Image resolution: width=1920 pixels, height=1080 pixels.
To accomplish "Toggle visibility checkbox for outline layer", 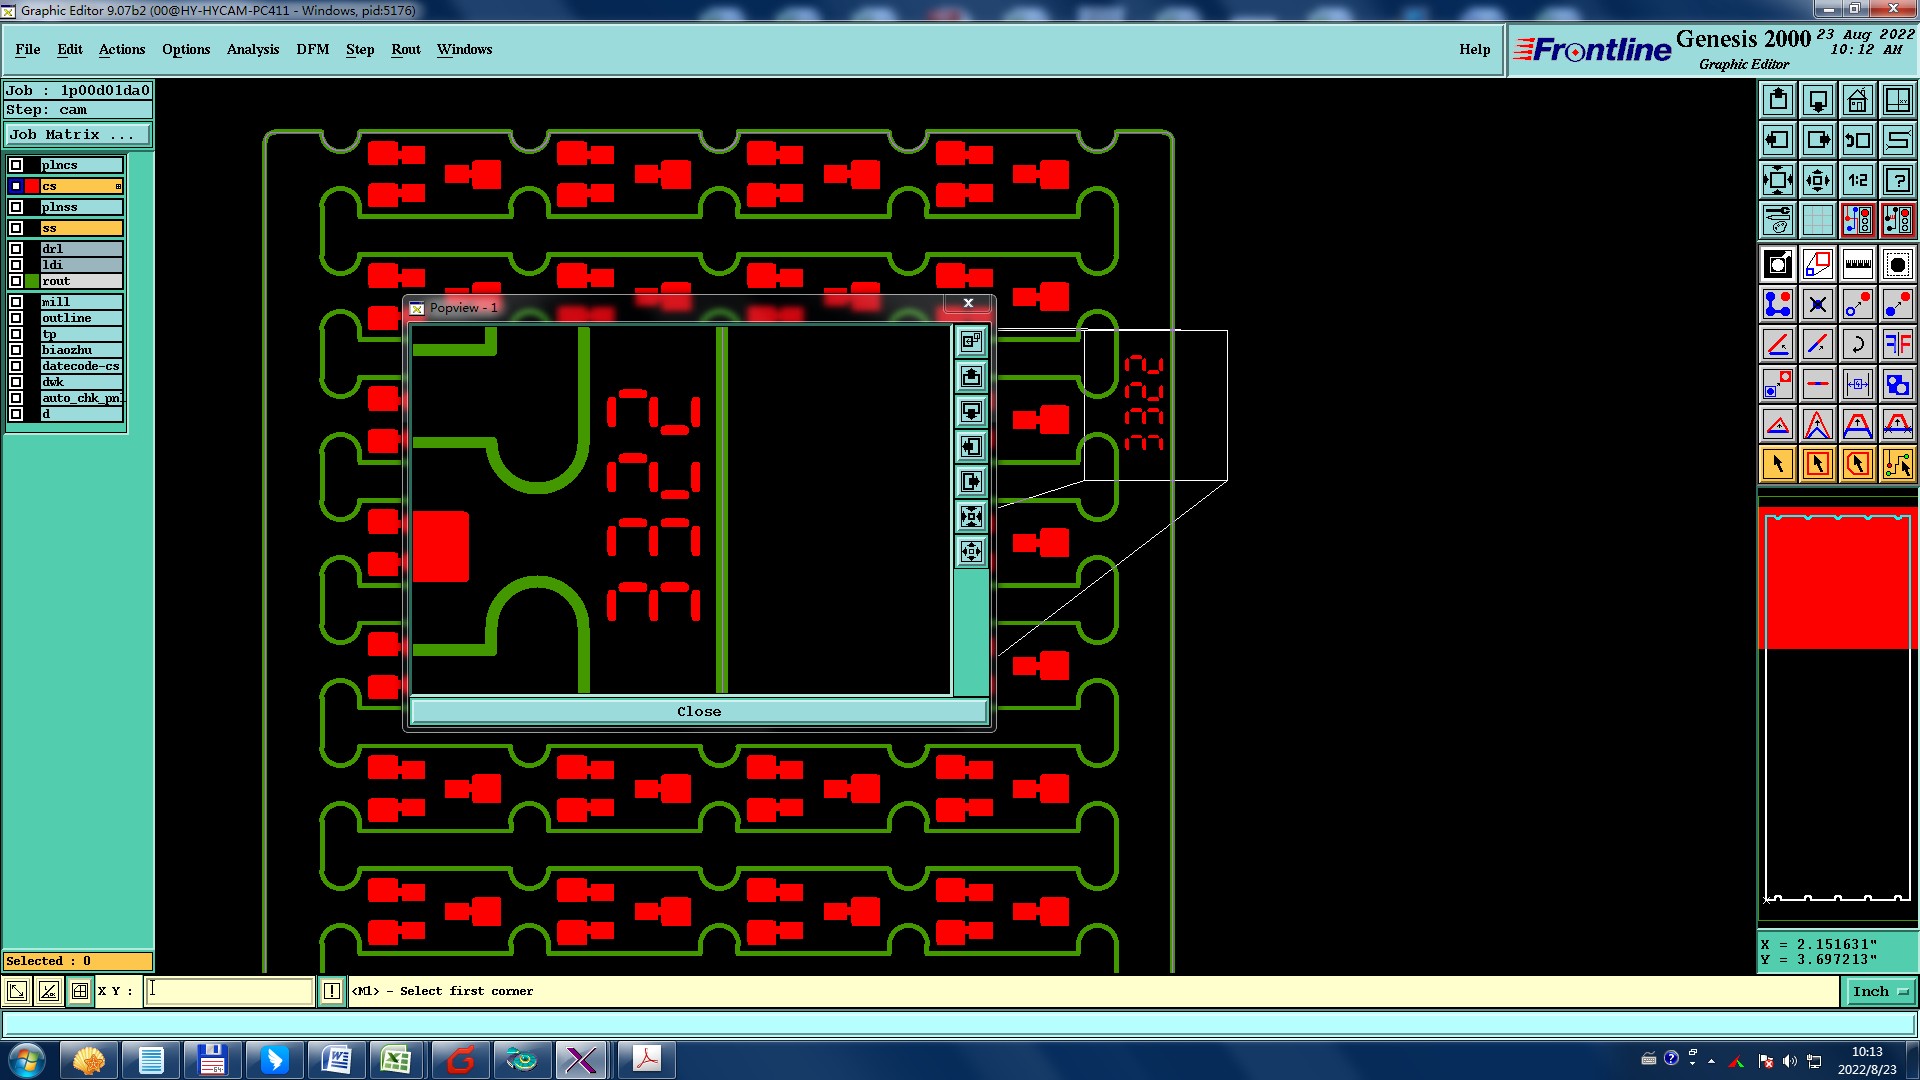I will pyautogui.click(x=16, y=318).
